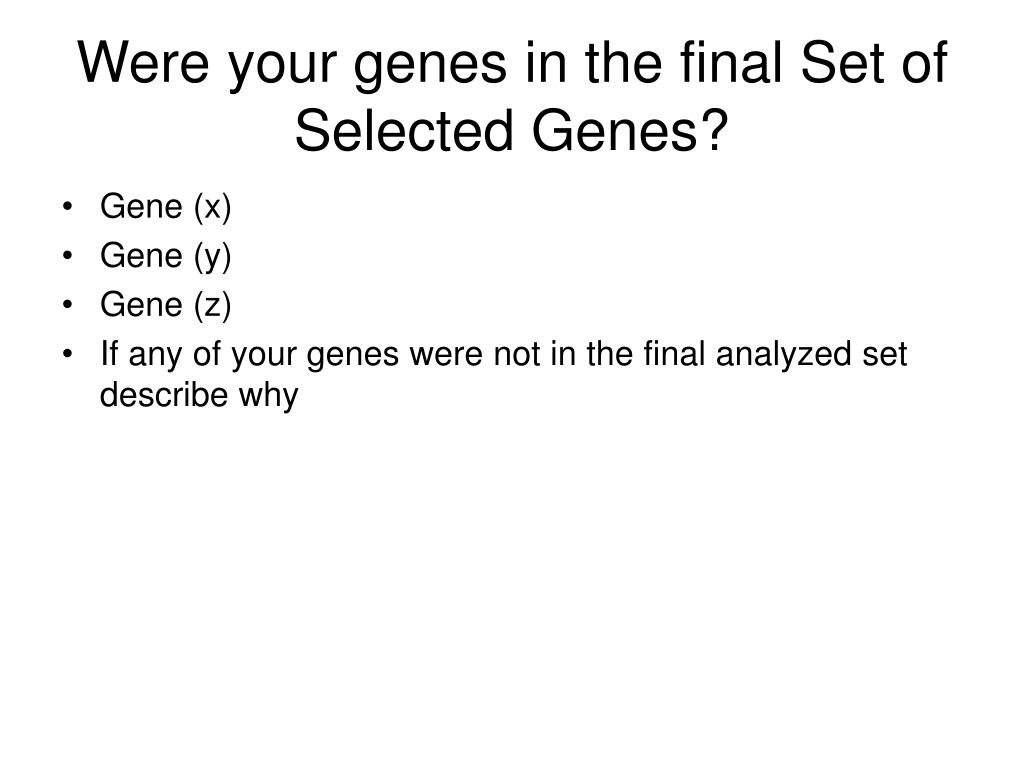Image resolution: width=1024 pixels, height=768 pixels.
Task: Click the bullet marker before Gene (z)
Action: pos(67,305)
